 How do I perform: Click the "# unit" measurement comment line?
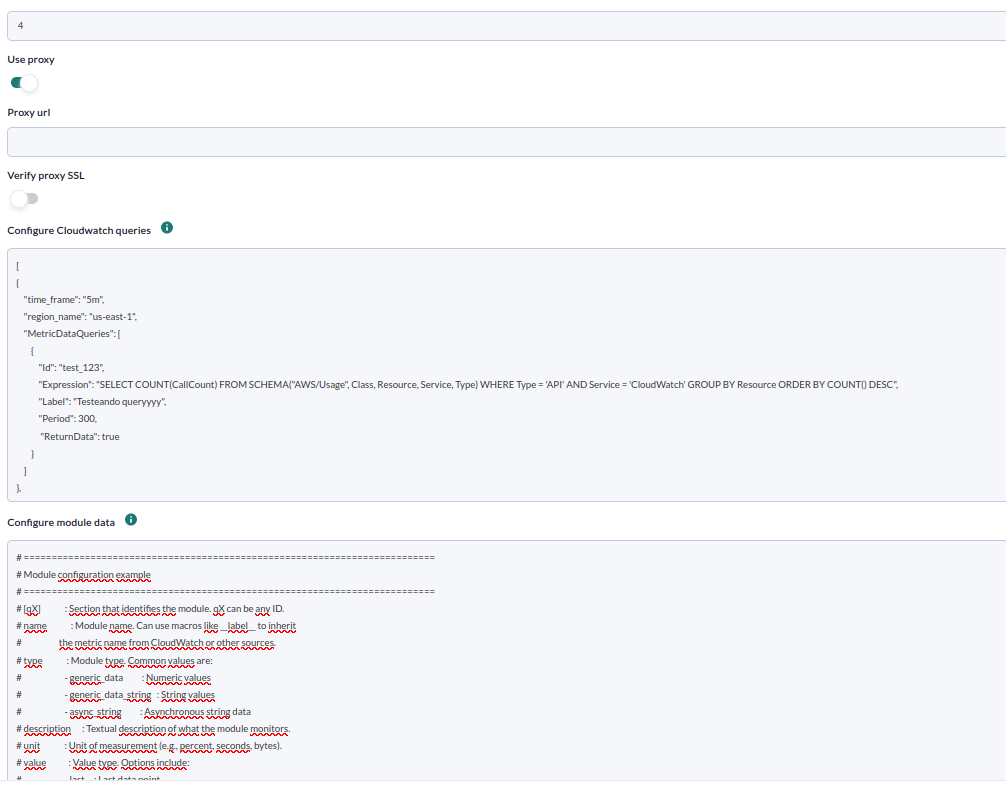point(149,746)
